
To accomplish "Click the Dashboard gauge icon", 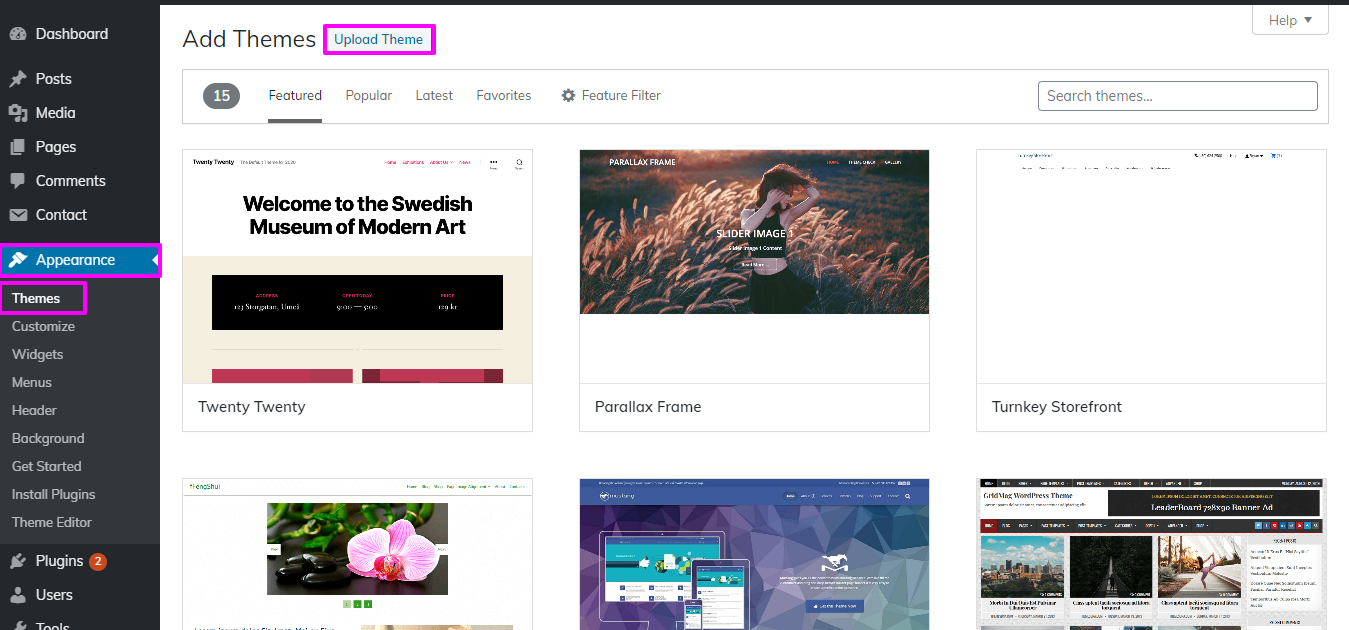I will coord(18,34).
